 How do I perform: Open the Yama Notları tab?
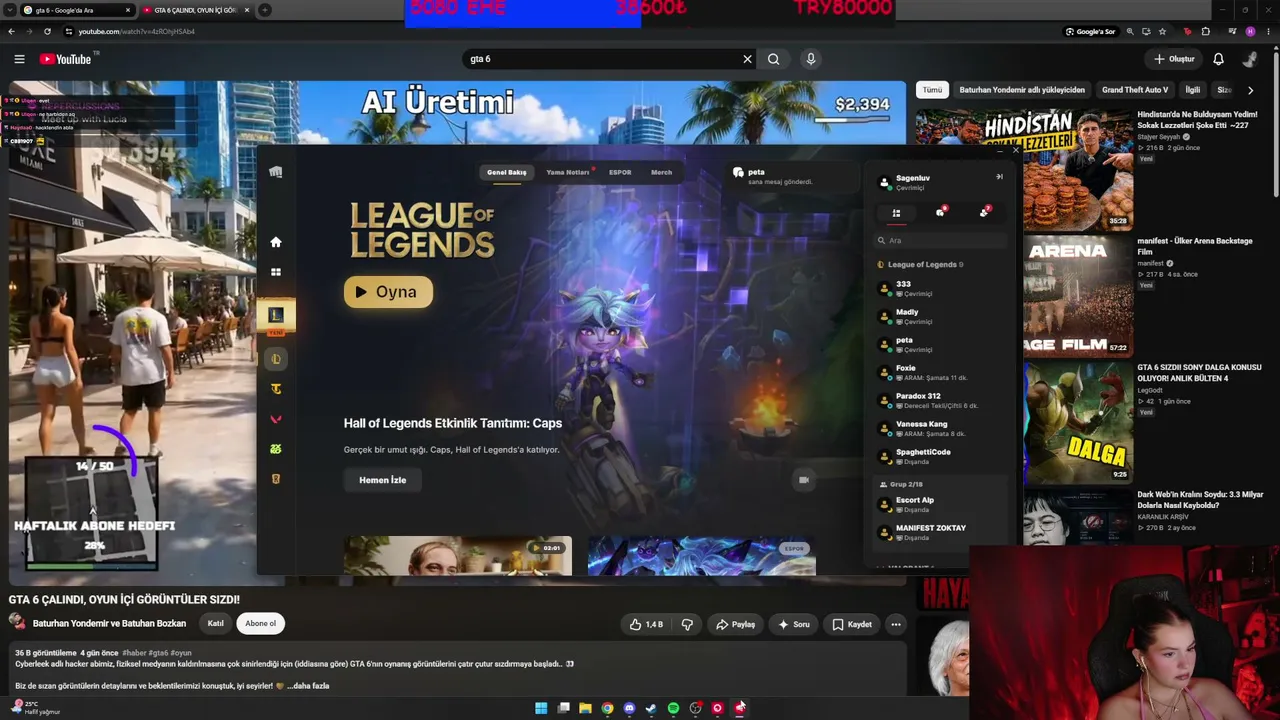[x=568, y=172]
